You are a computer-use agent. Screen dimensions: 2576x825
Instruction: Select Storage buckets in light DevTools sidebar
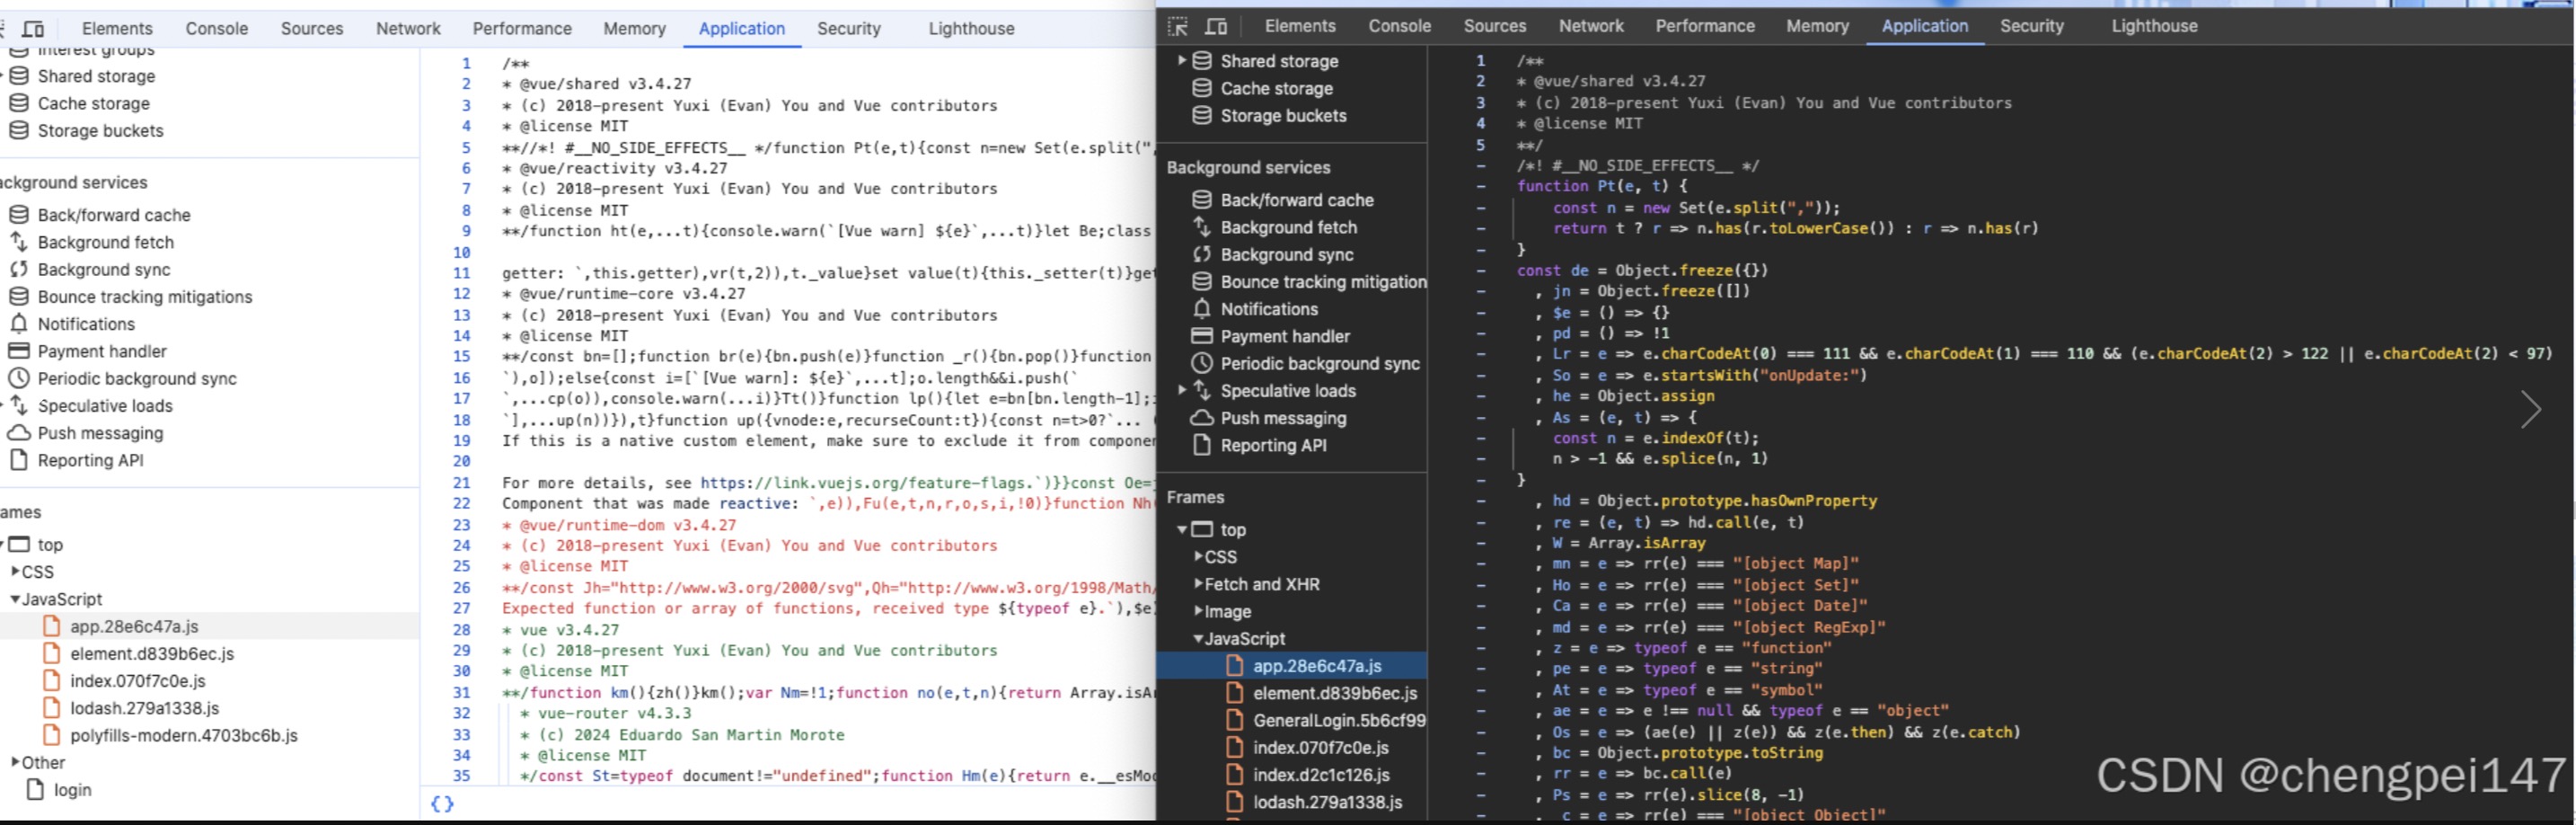[x=100, y=130]
